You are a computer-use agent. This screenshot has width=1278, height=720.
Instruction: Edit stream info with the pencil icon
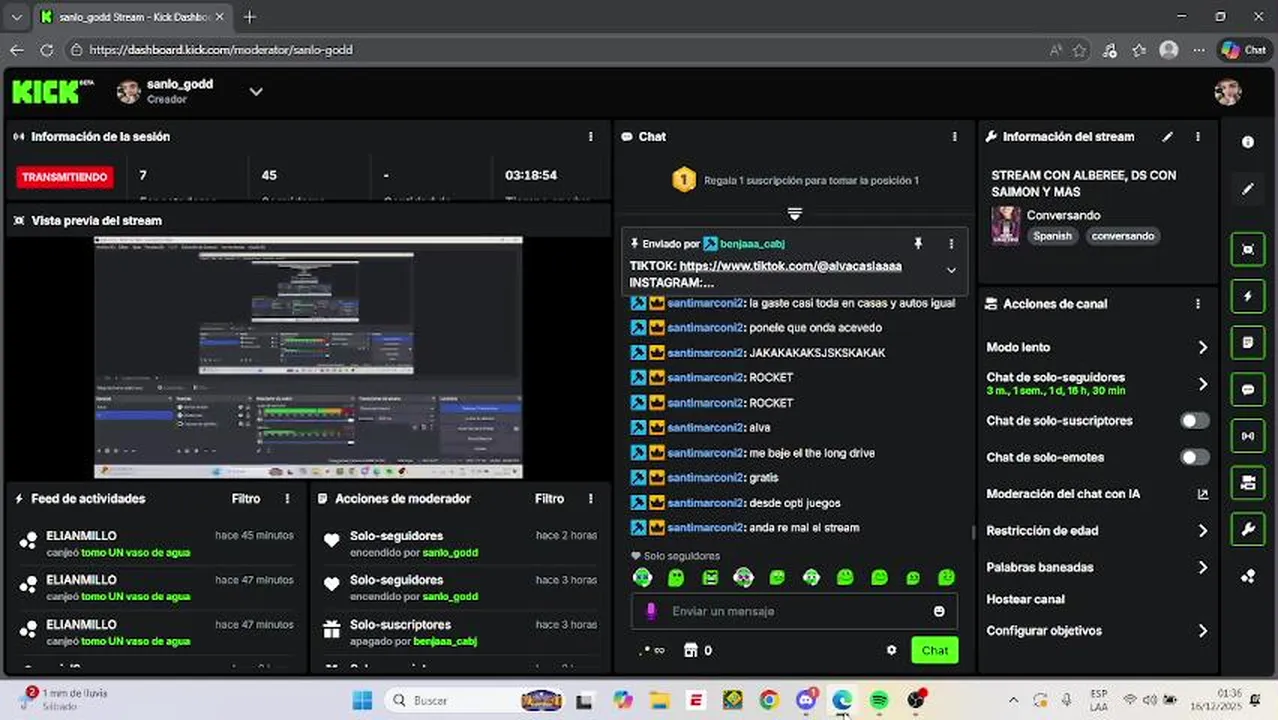tap(1167, 137)
